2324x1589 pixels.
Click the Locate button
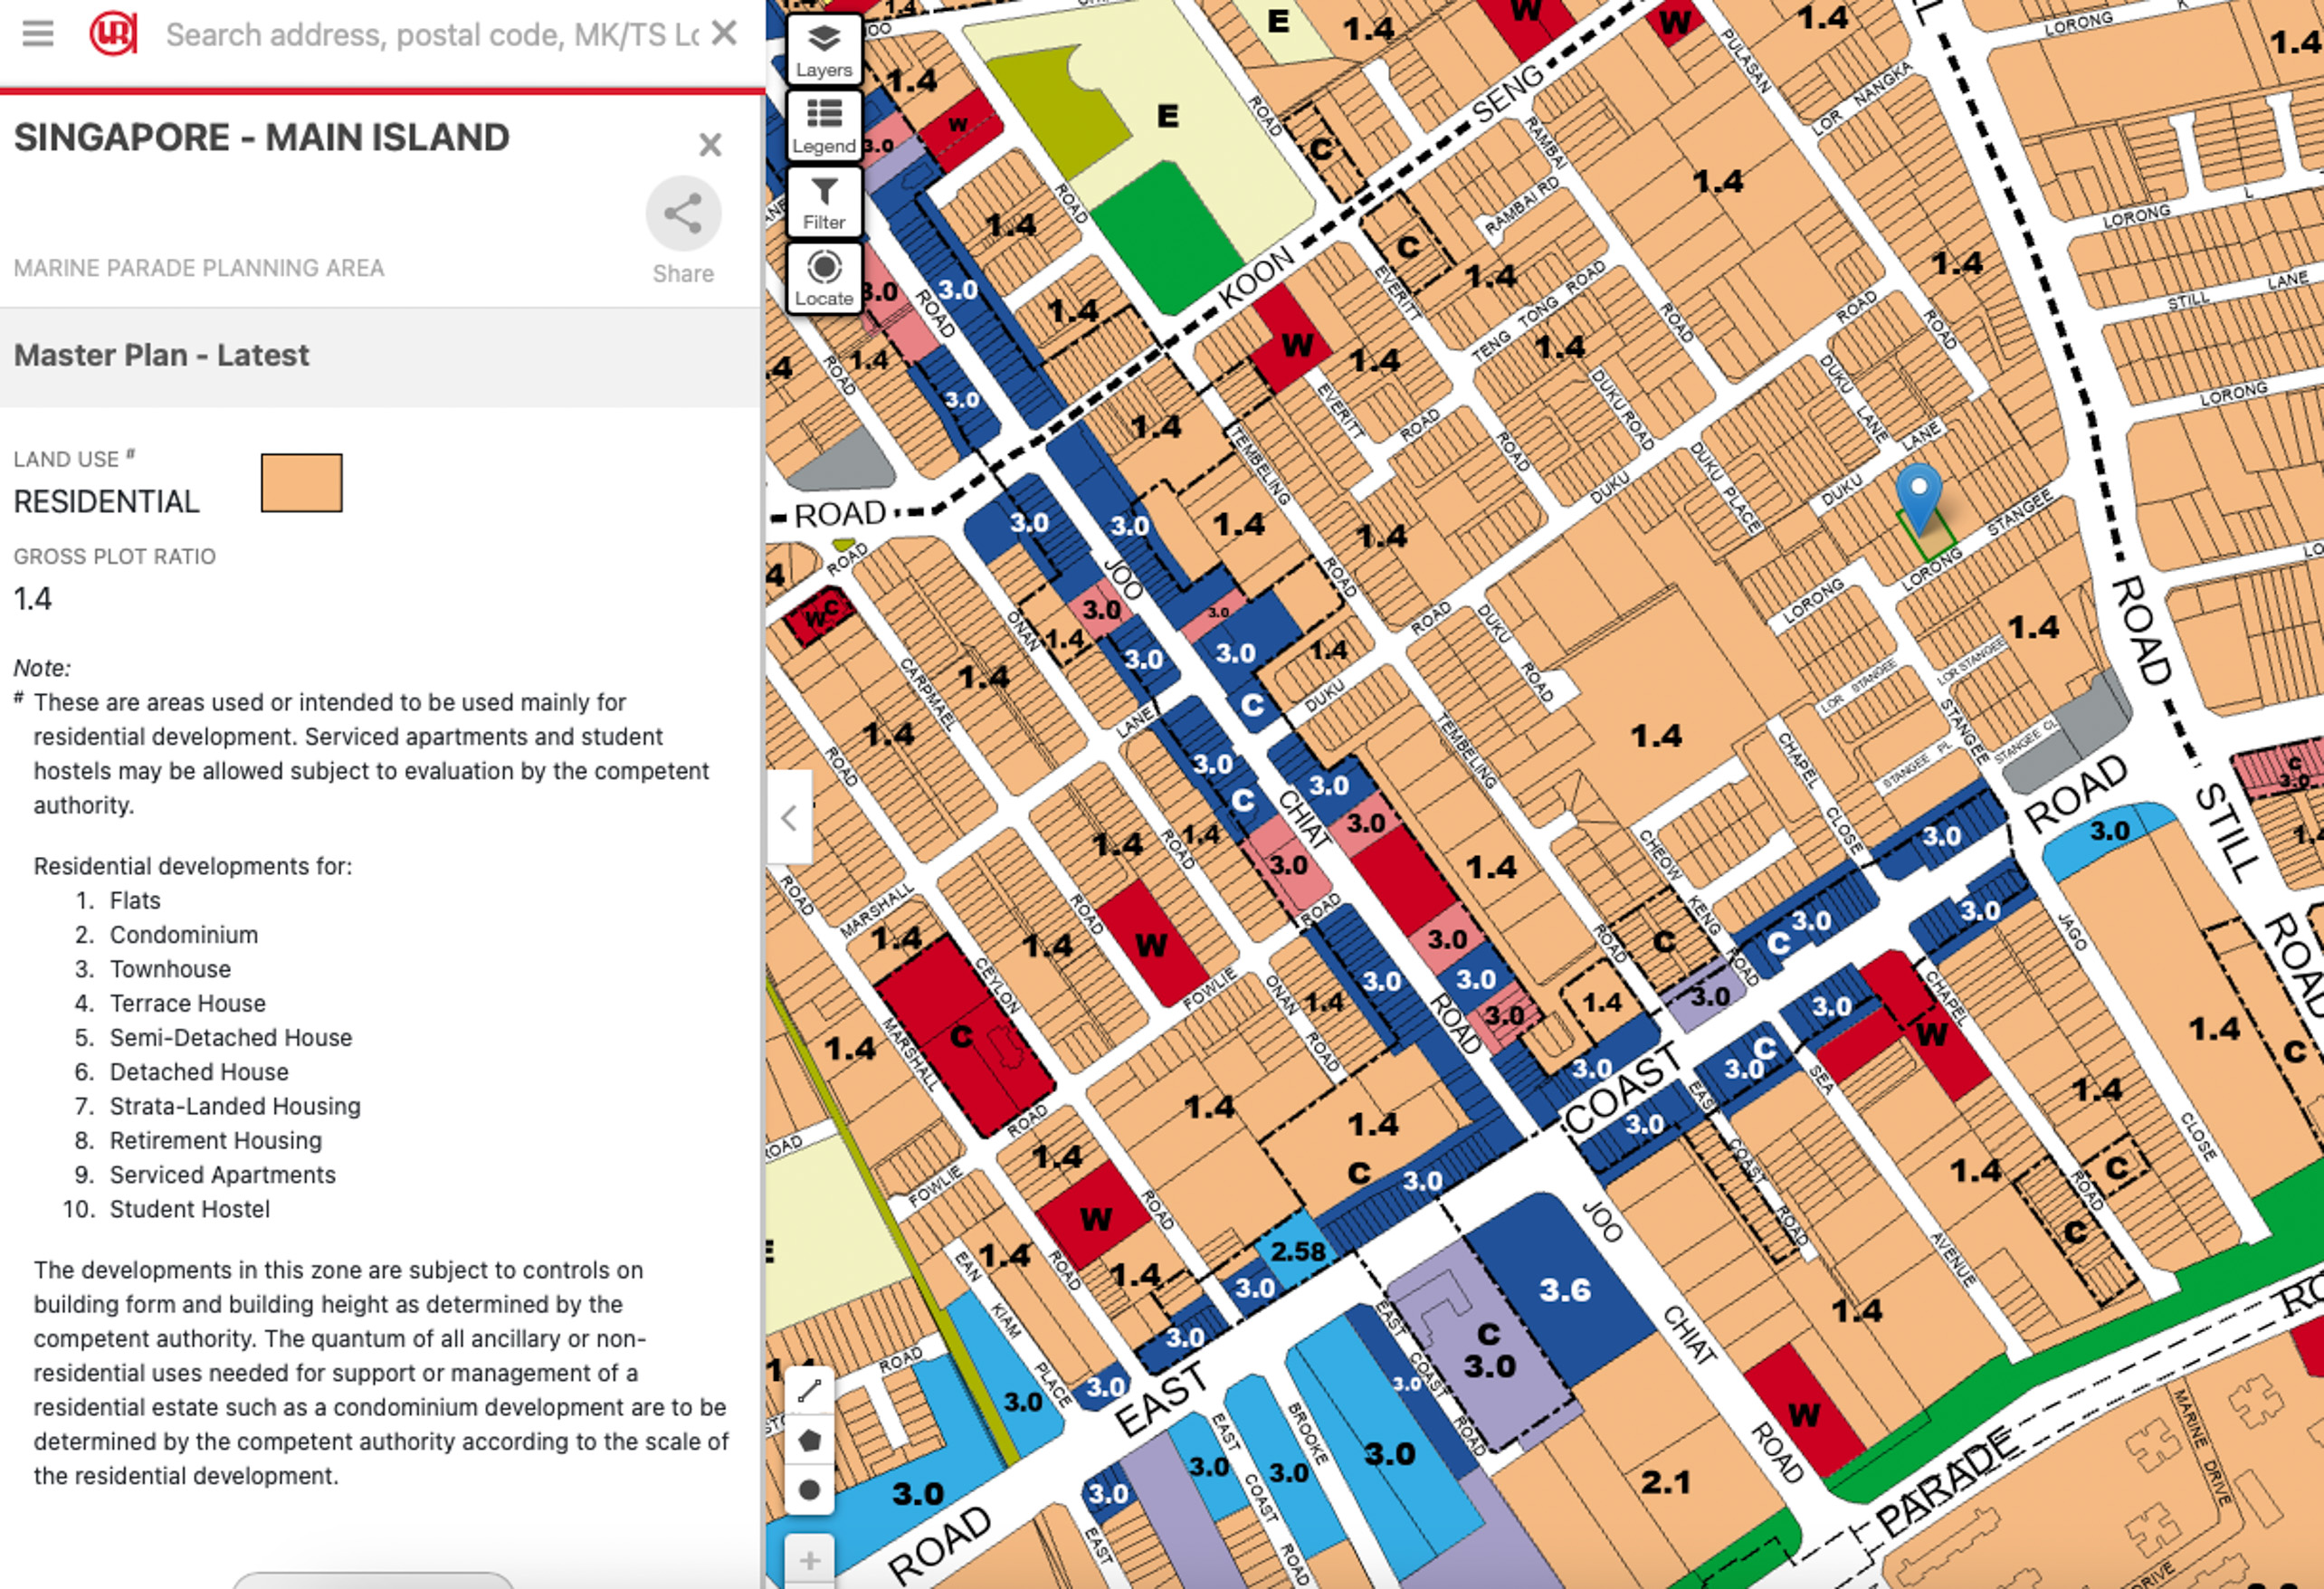point(824,277)
